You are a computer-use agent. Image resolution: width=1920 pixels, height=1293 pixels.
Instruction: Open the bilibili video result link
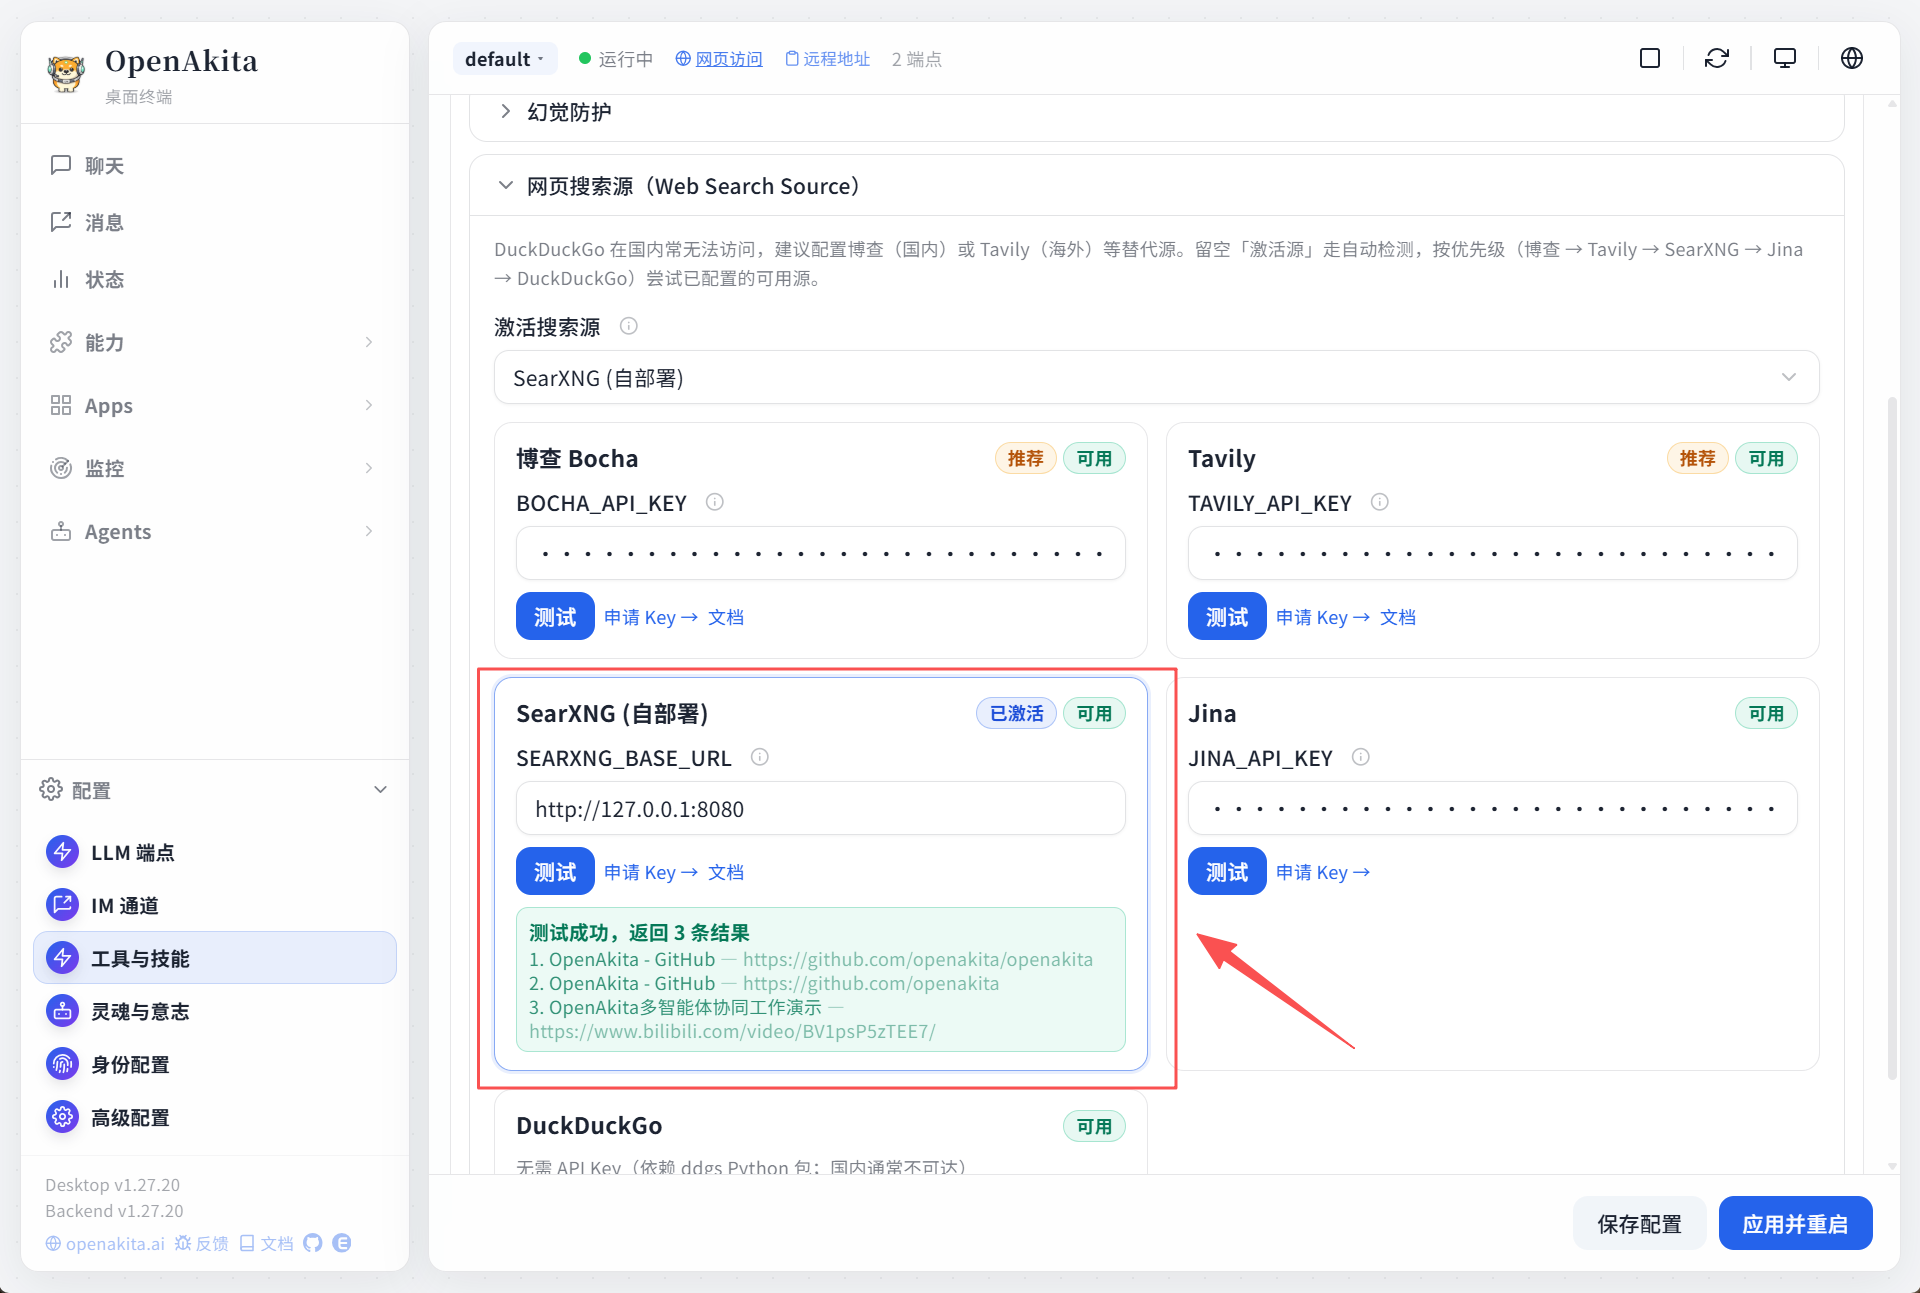click(x=732, y=1032)
